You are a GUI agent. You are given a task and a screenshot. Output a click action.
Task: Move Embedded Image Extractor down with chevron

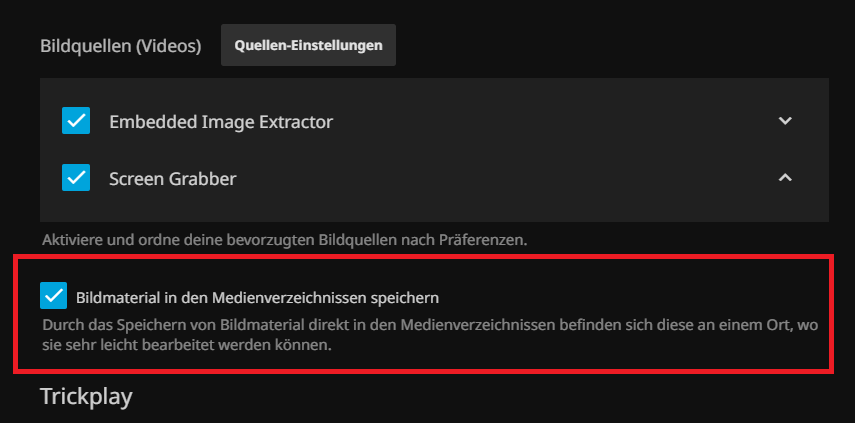[785, 121]
